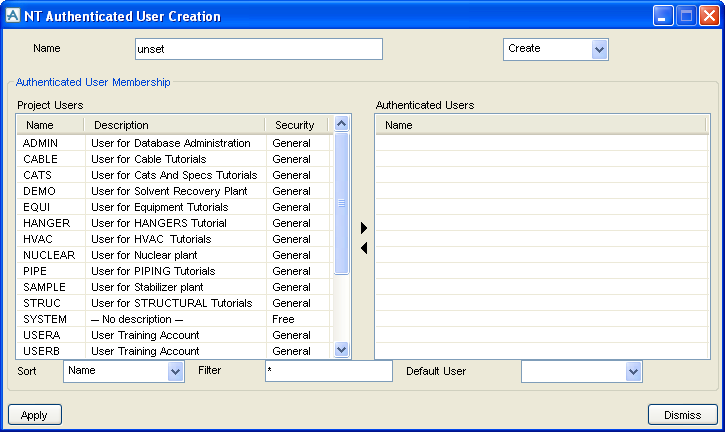
Task: Click 'User for PIPING Tutorials' description
Action: click(153, 271)
